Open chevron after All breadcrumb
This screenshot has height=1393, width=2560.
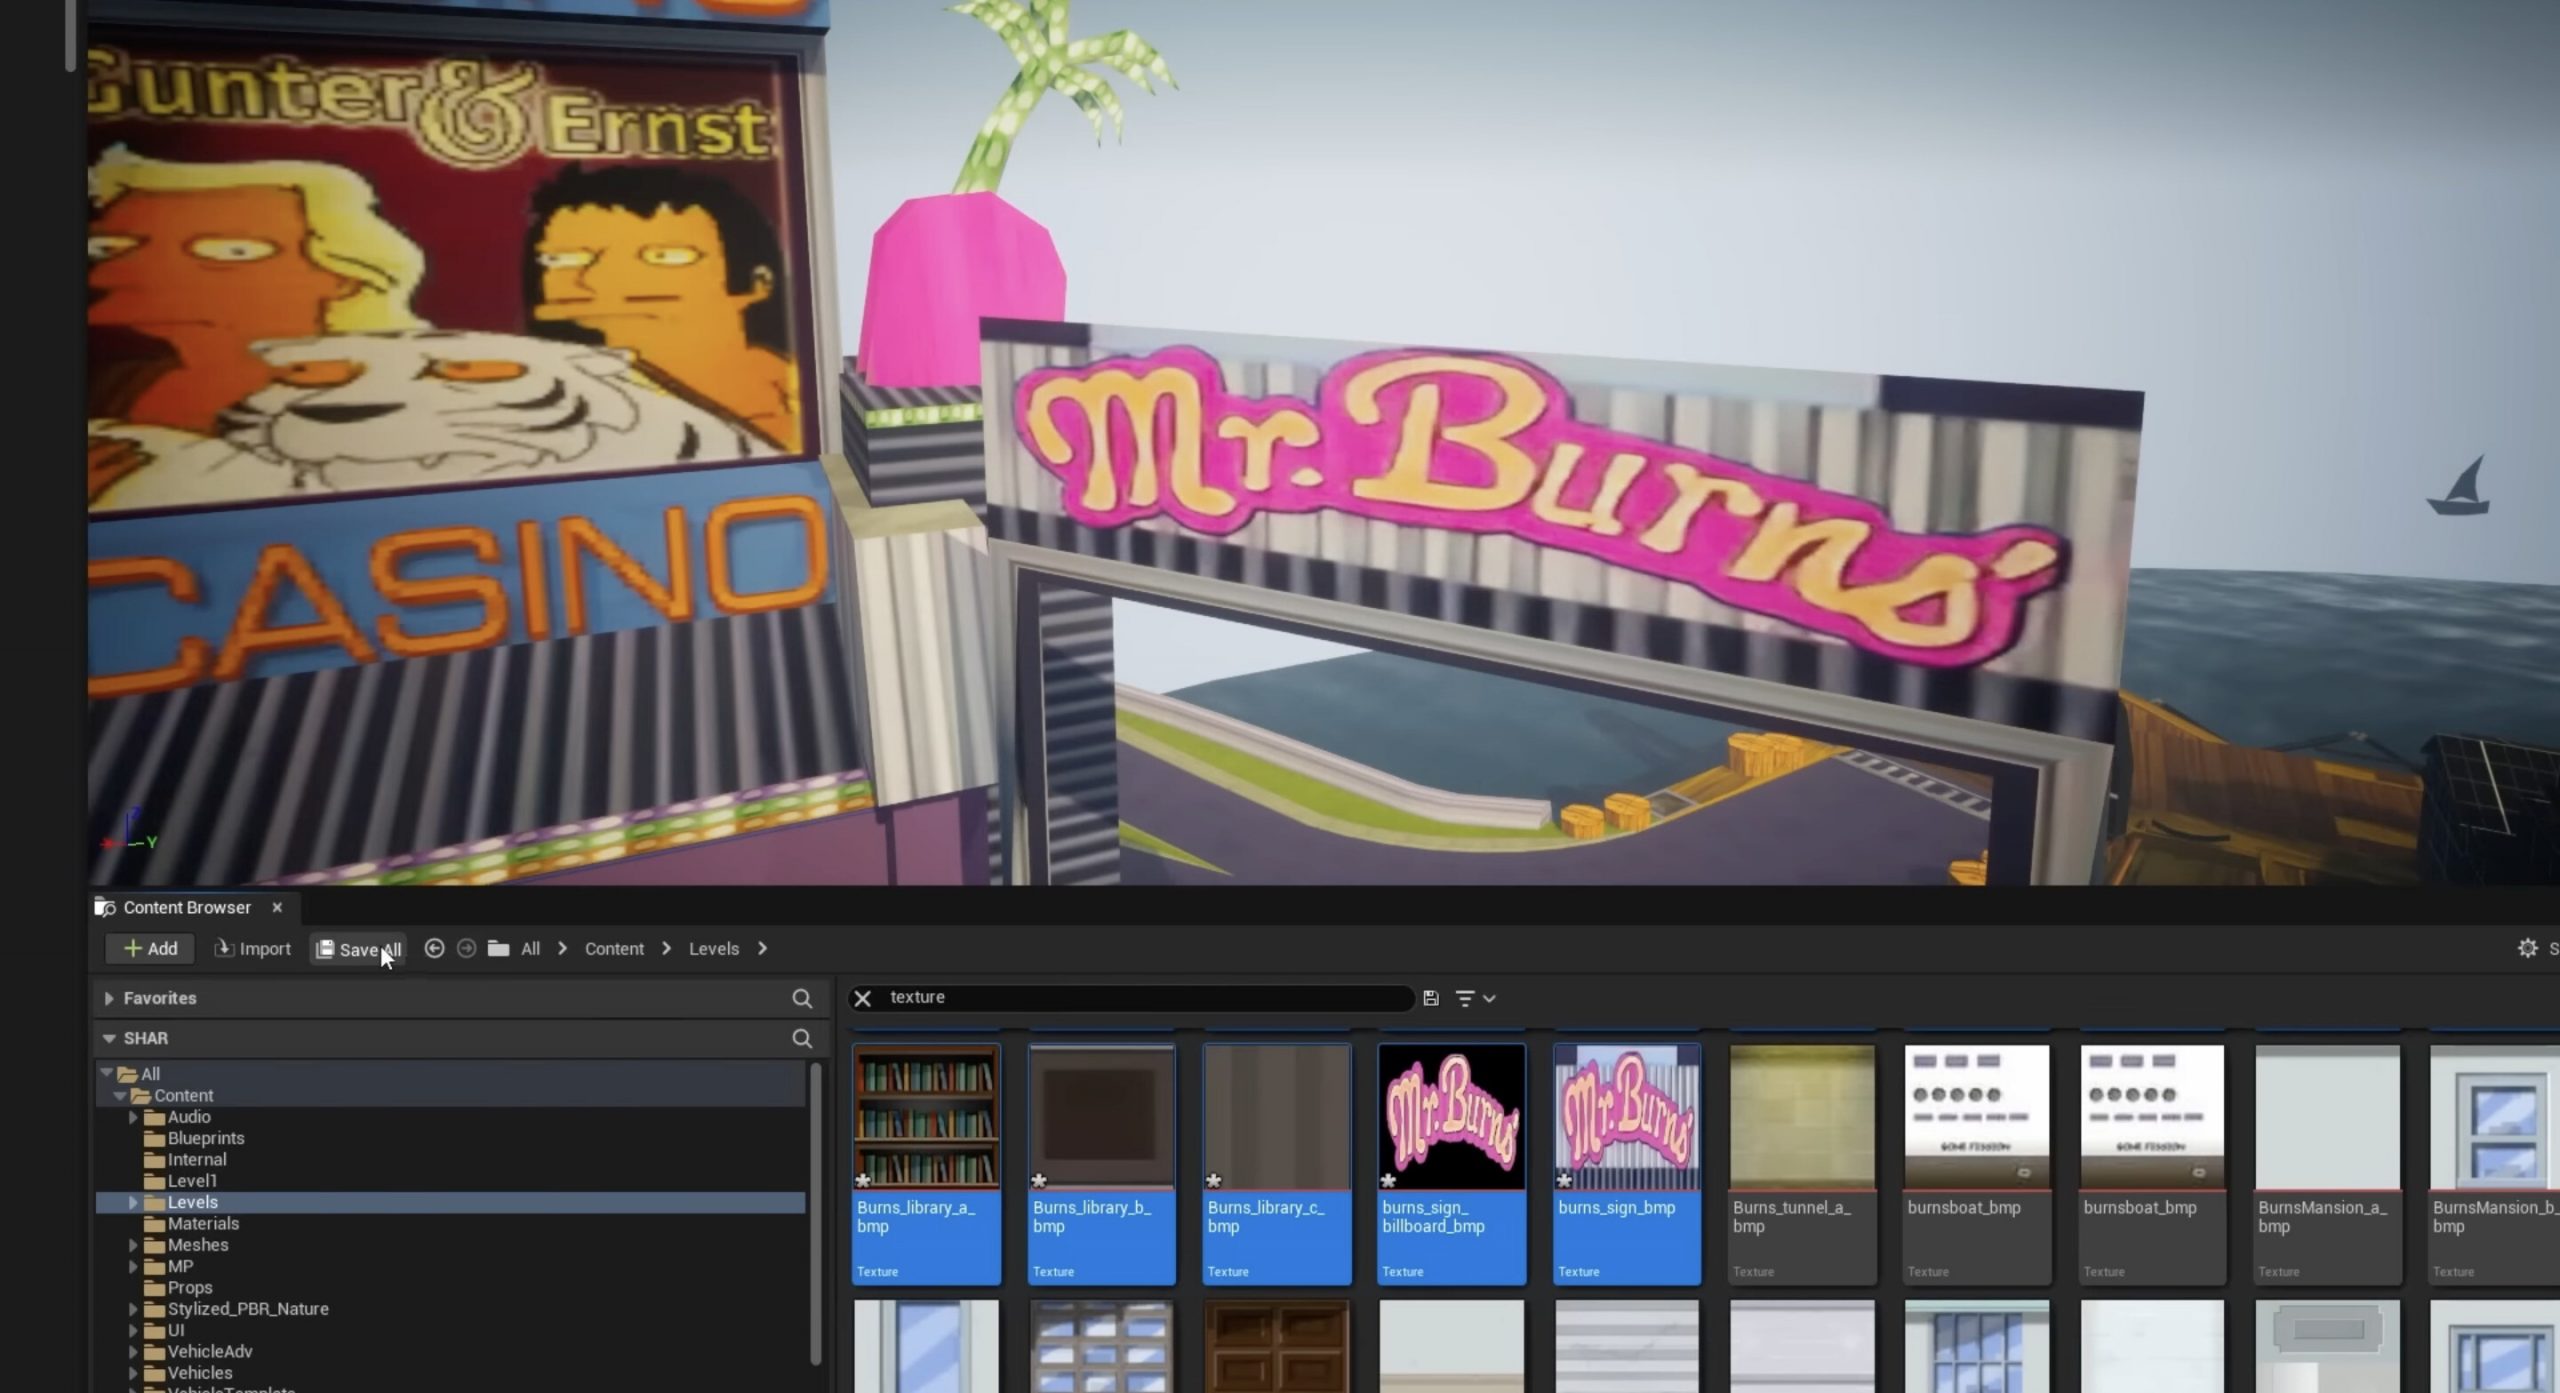(x=562, y=948)
